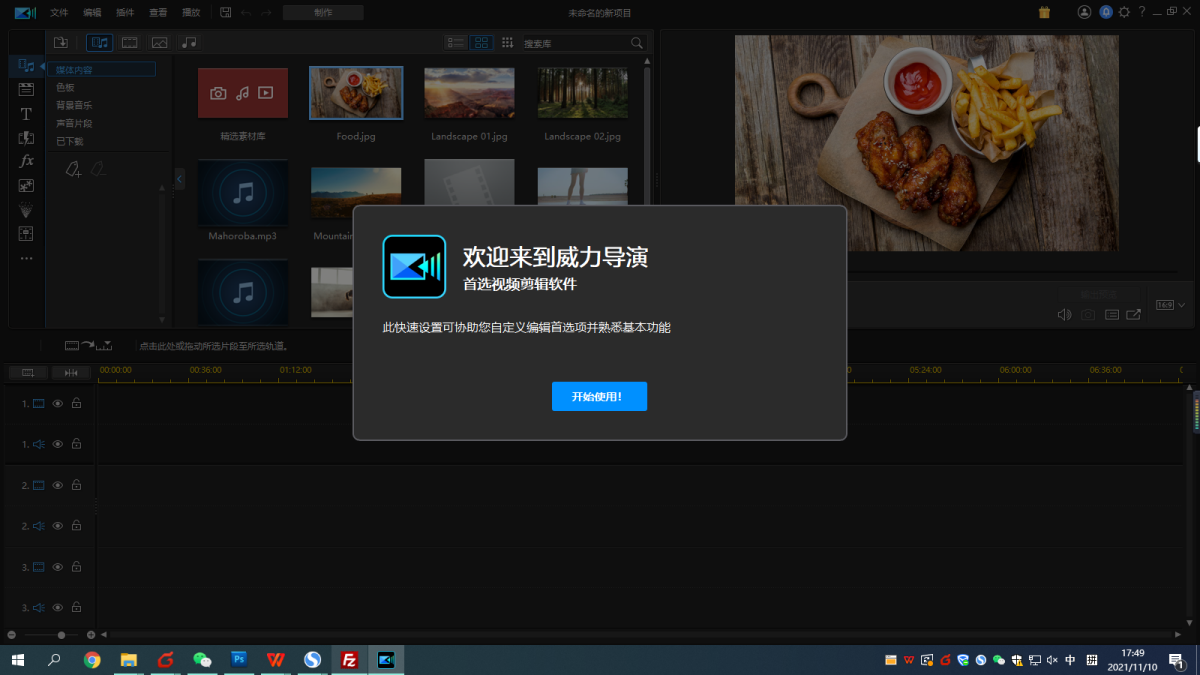This screenshot has width=1200, height=675.
Task: Hide video track 3 using eye icon
Action: click(58, 567)
